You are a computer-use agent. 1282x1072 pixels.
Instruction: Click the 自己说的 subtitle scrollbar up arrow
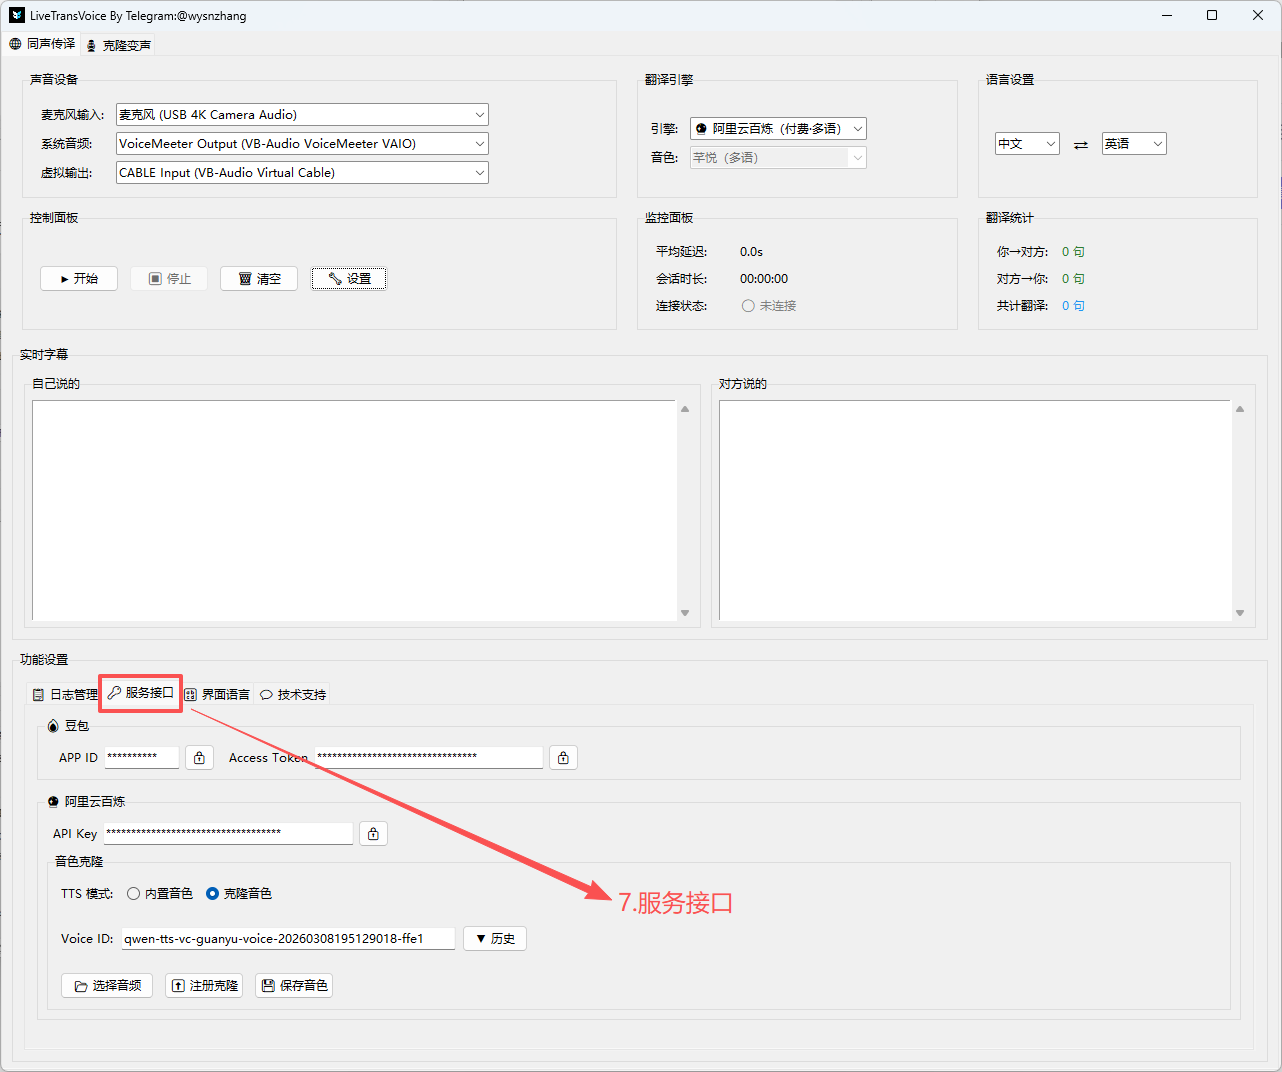point(685,409)
